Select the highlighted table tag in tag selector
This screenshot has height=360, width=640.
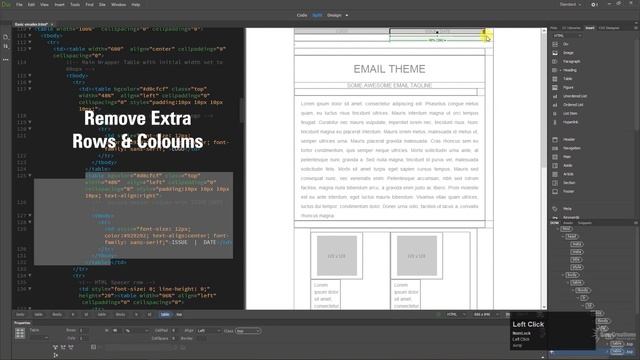(165, 315)
